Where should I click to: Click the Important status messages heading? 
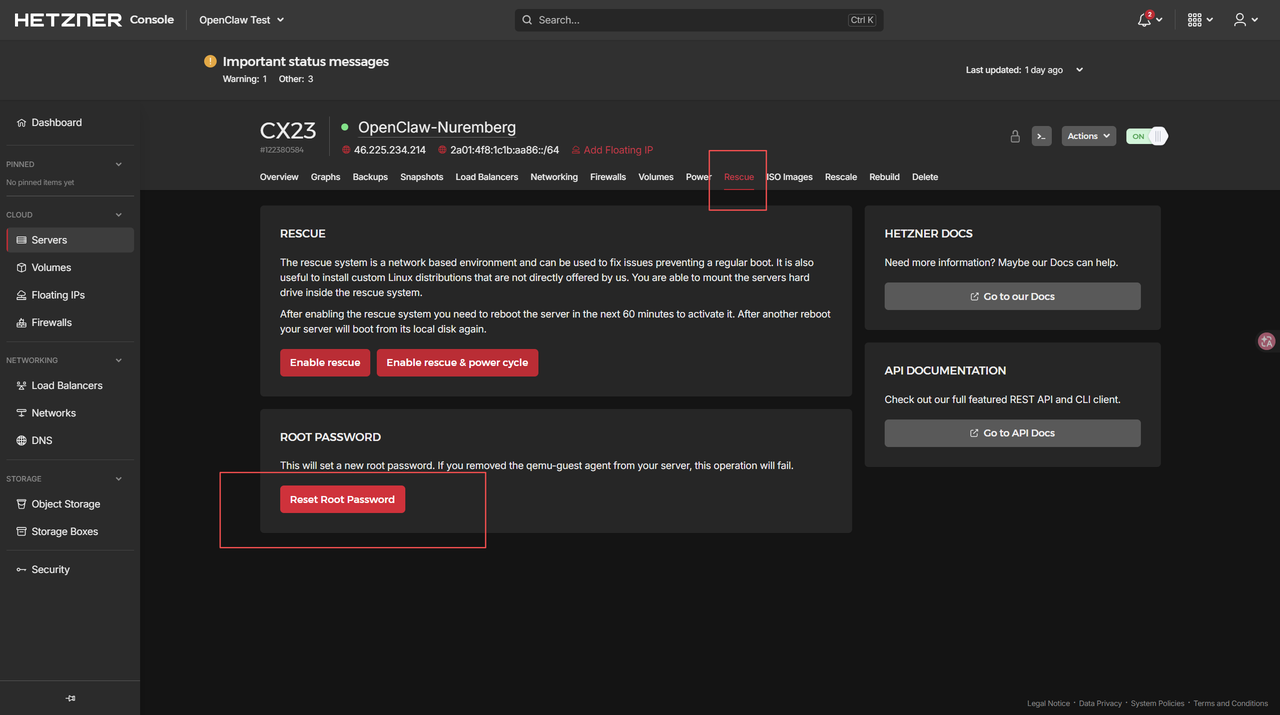[306, 61]
